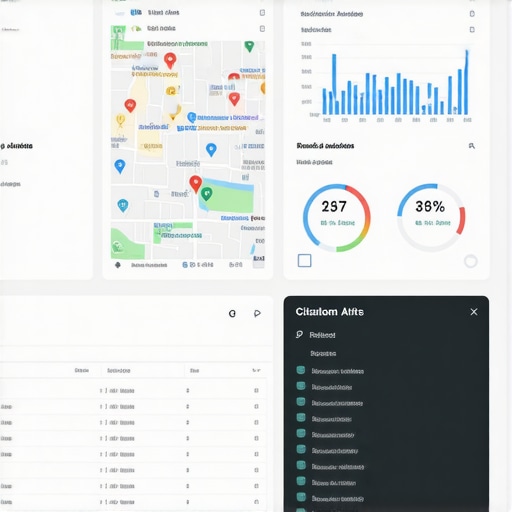Toggle the square box ending the map panel's second row
This screenshot has height=512, width=512.
(262, 29)
